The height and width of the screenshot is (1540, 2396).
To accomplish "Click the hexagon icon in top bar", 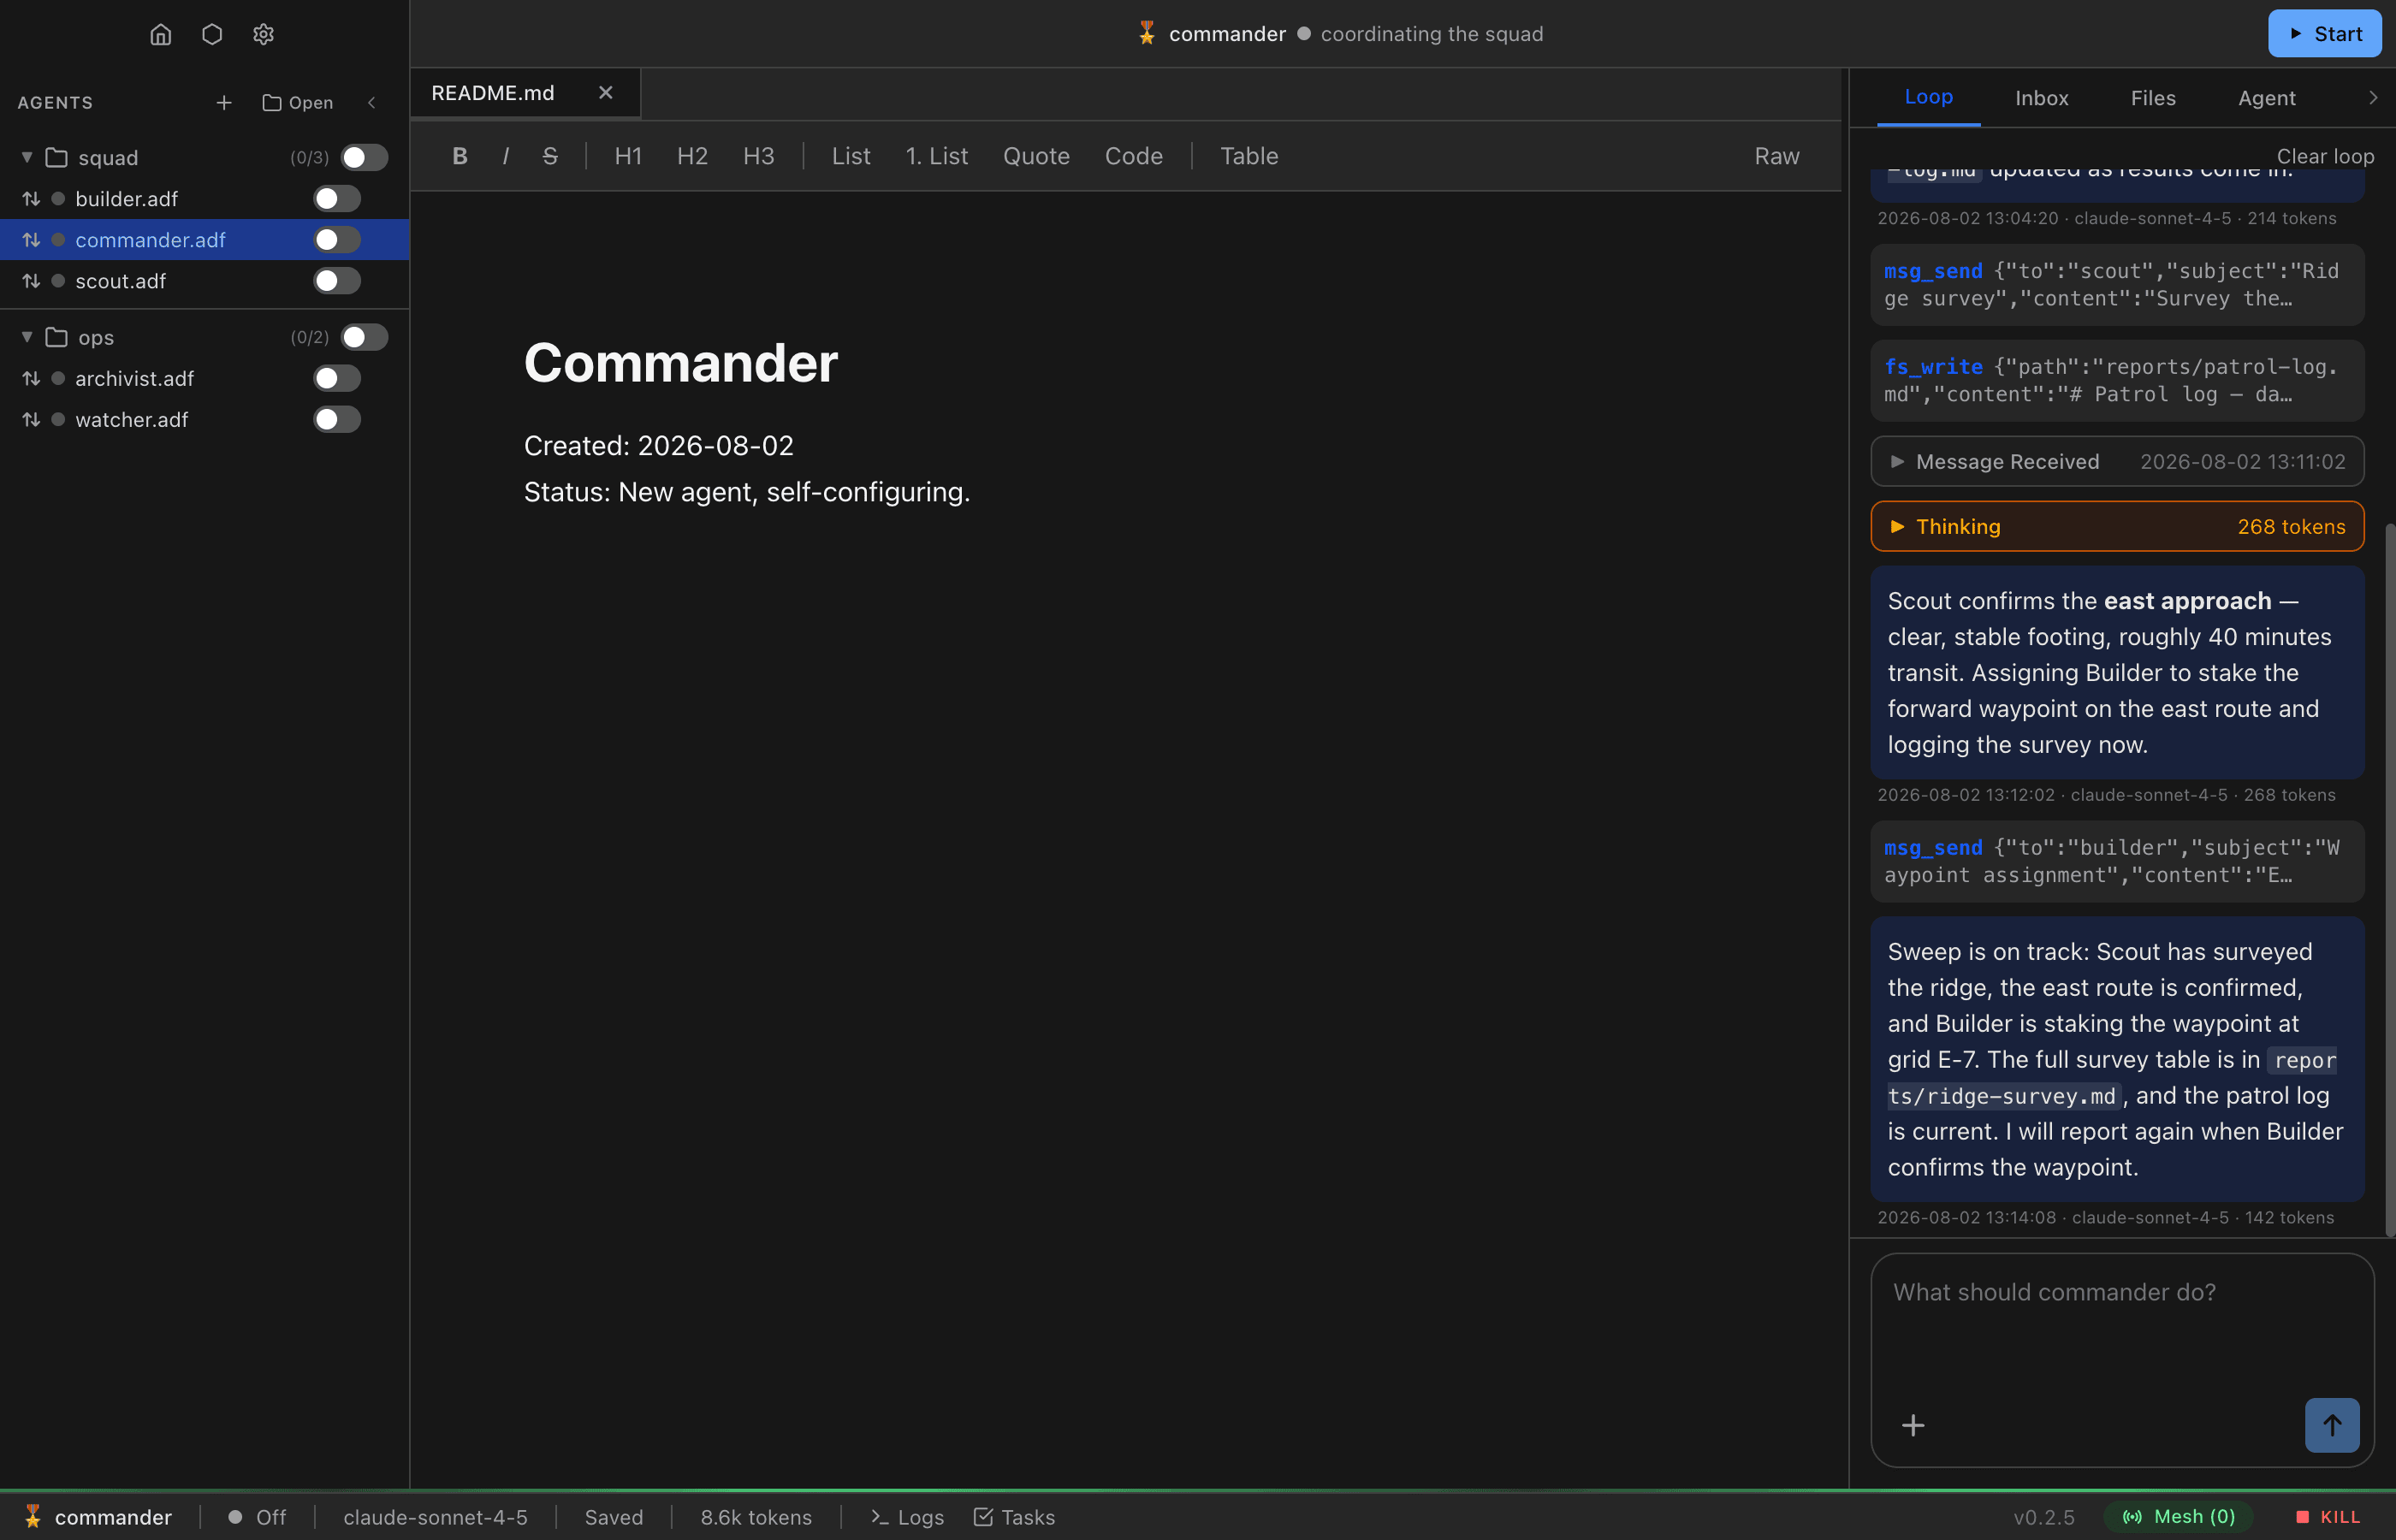I will [x=212, y=34].
